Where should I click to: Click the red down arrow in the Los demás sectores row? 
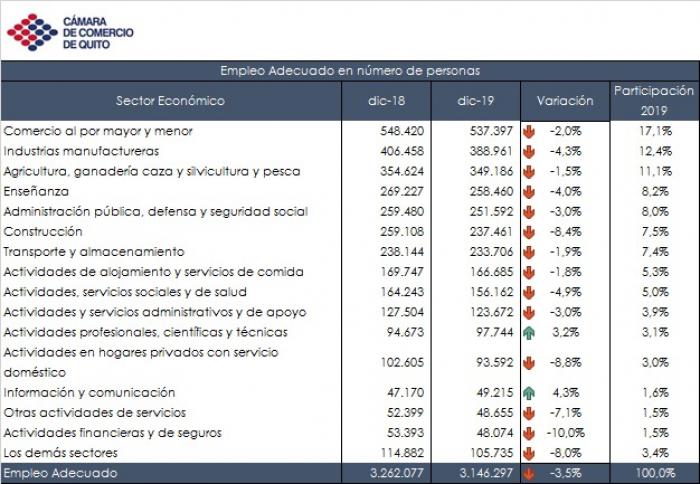529,453
